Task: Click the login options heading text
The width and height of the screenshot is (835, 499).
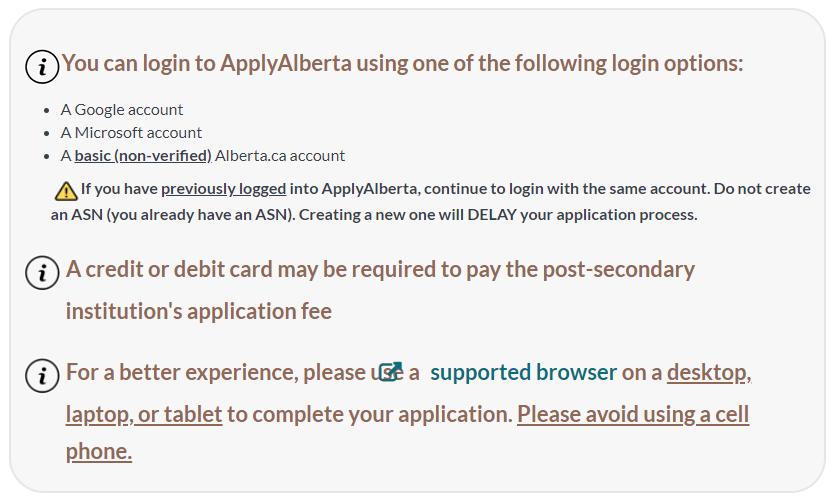Action: (402, 63)
